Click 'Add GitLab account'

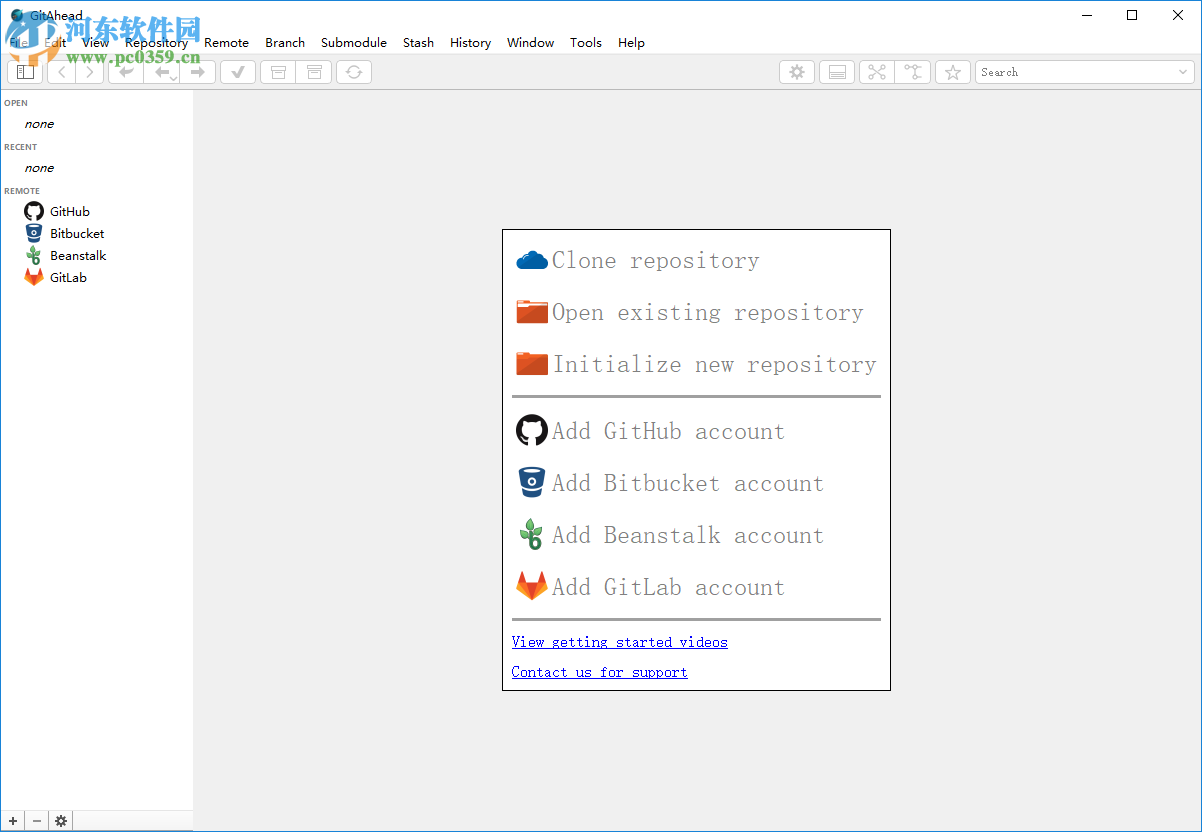pyautogui.click(x=650, y=587)
